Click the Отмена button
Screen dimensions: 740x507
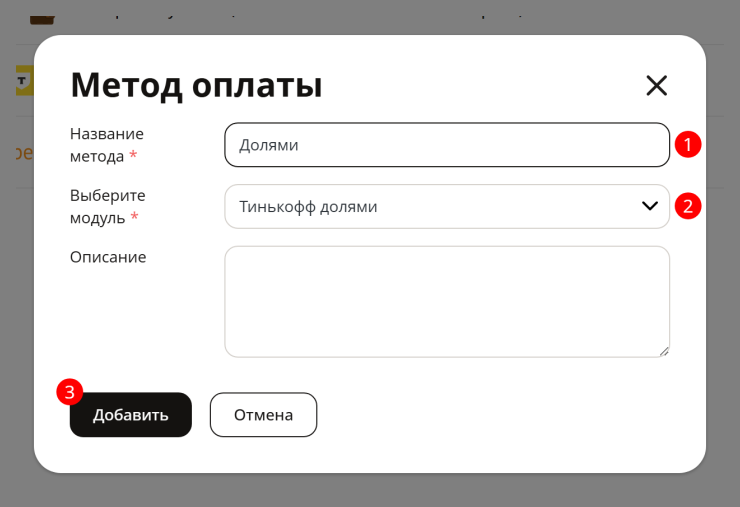[x=263, y=414]
